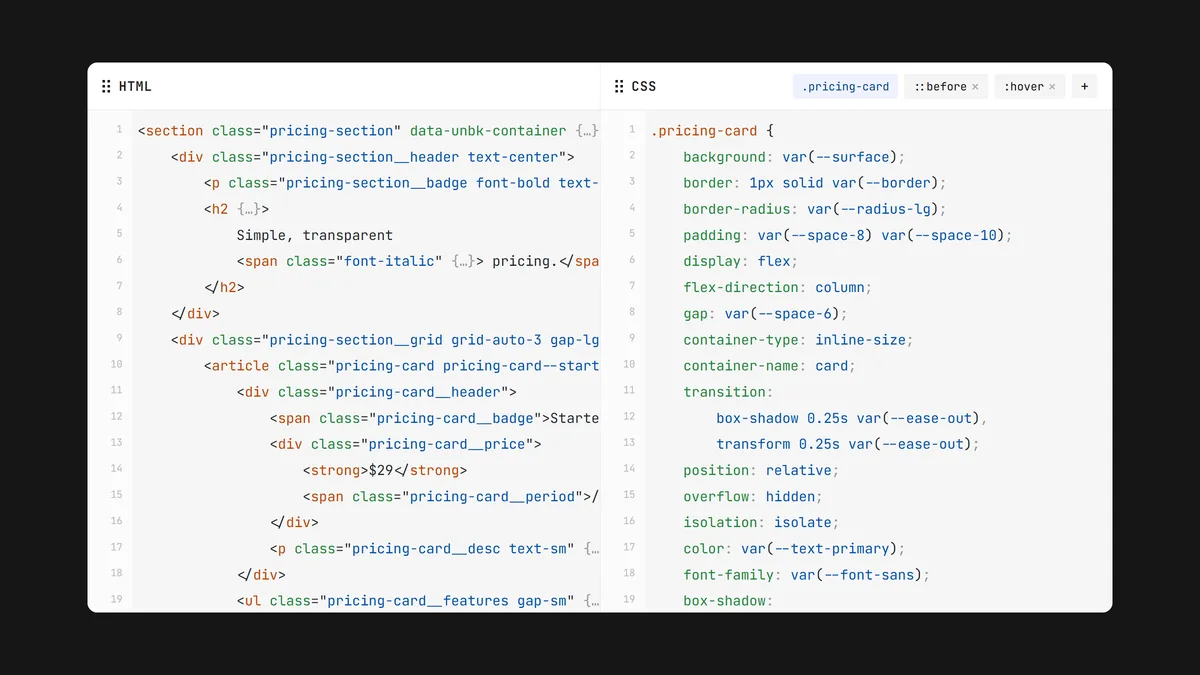Click the "isolate" isolation value
Image resolution: width=1200 pixels, height=675 pixels.
(803, 522)
